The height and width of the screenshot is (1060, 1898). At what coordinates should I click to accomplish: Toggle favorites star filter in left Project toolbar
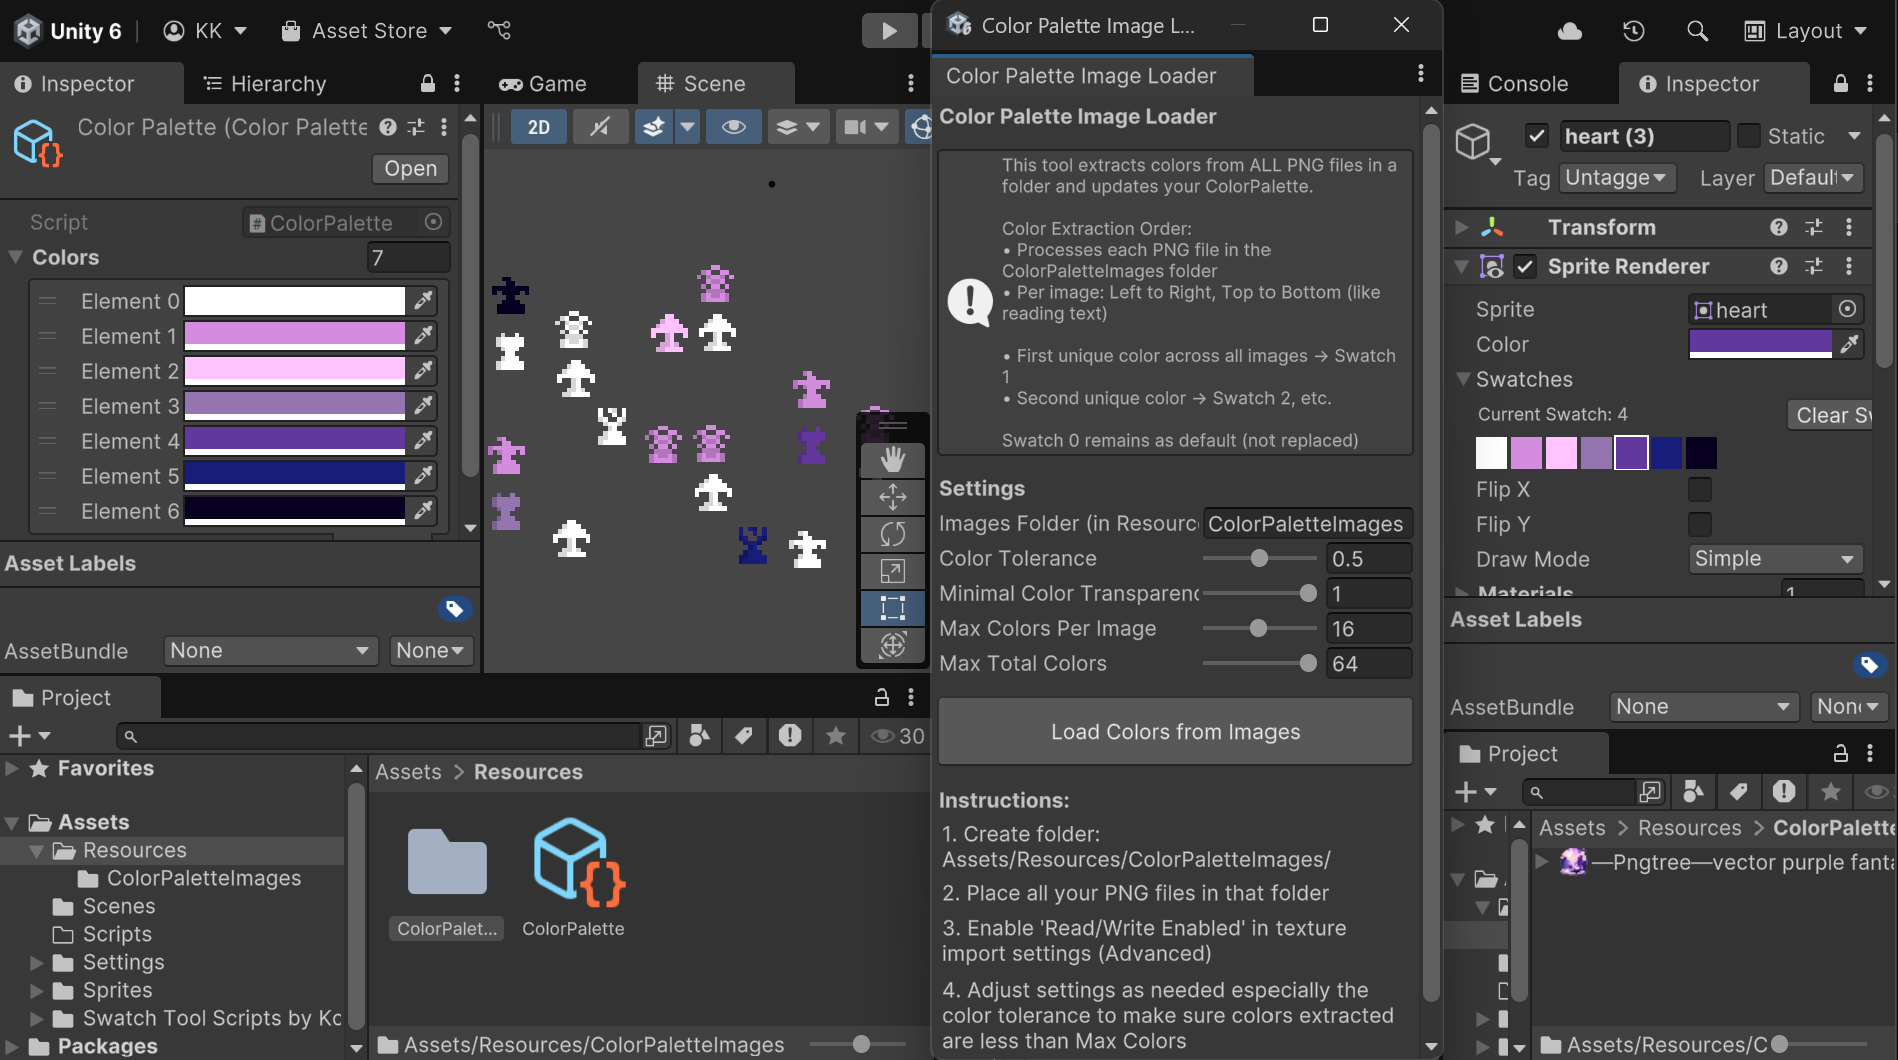[x=836, y=735]
